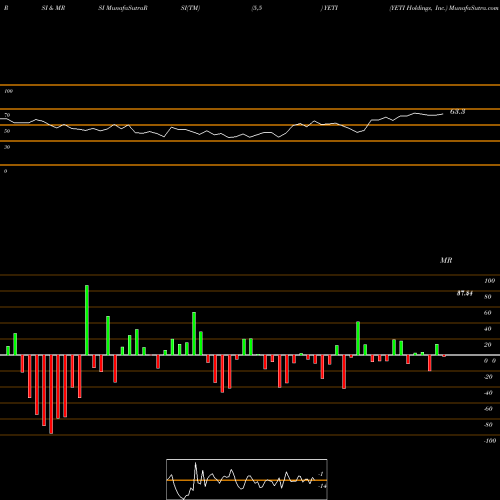500x500 pixels.
Task: Select the 87.84 value in MR panel
Action: pos(465,293)
